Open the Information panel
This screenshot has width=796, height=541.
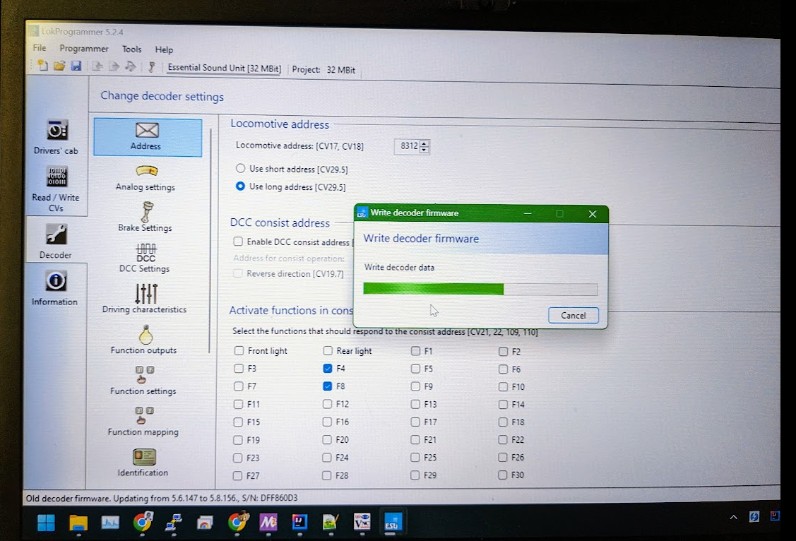point(55,287)
